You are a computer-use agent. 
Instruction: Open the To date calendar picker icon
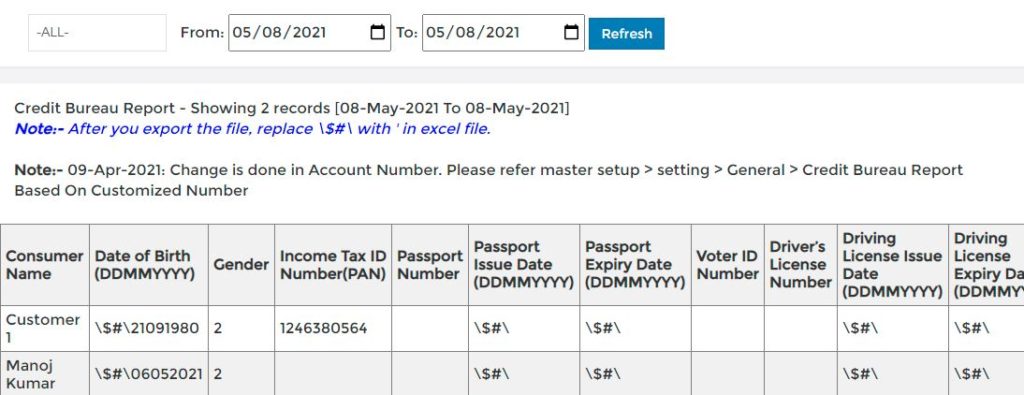[x=571, y=32]
